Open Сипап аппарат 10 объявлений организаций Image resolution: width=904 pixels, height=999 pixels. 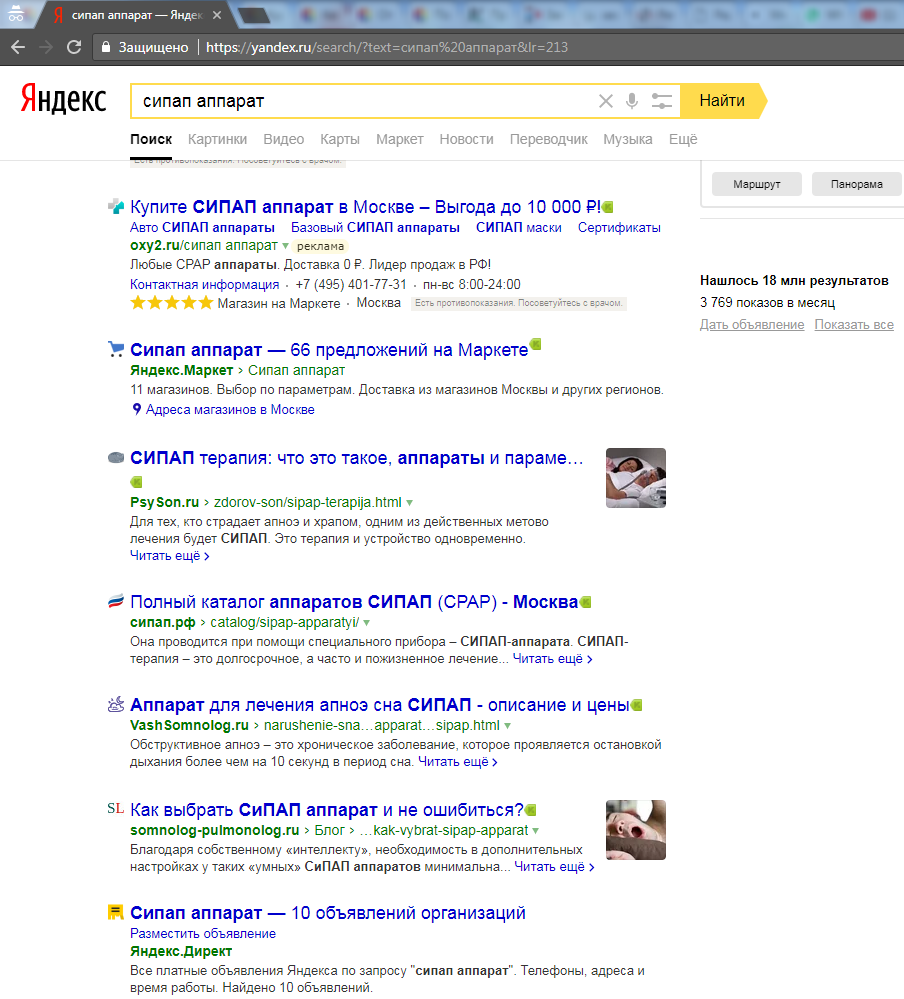click(327, 913)
